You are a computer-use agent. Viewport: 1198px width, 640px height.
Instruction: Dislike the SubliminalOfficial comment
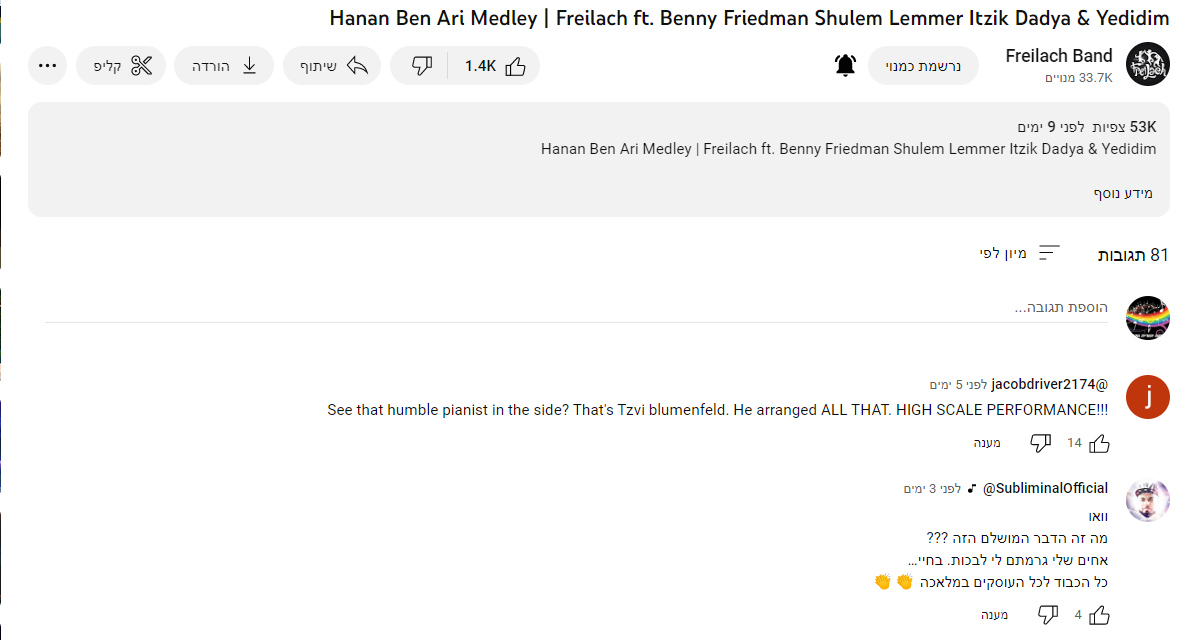1047,614
